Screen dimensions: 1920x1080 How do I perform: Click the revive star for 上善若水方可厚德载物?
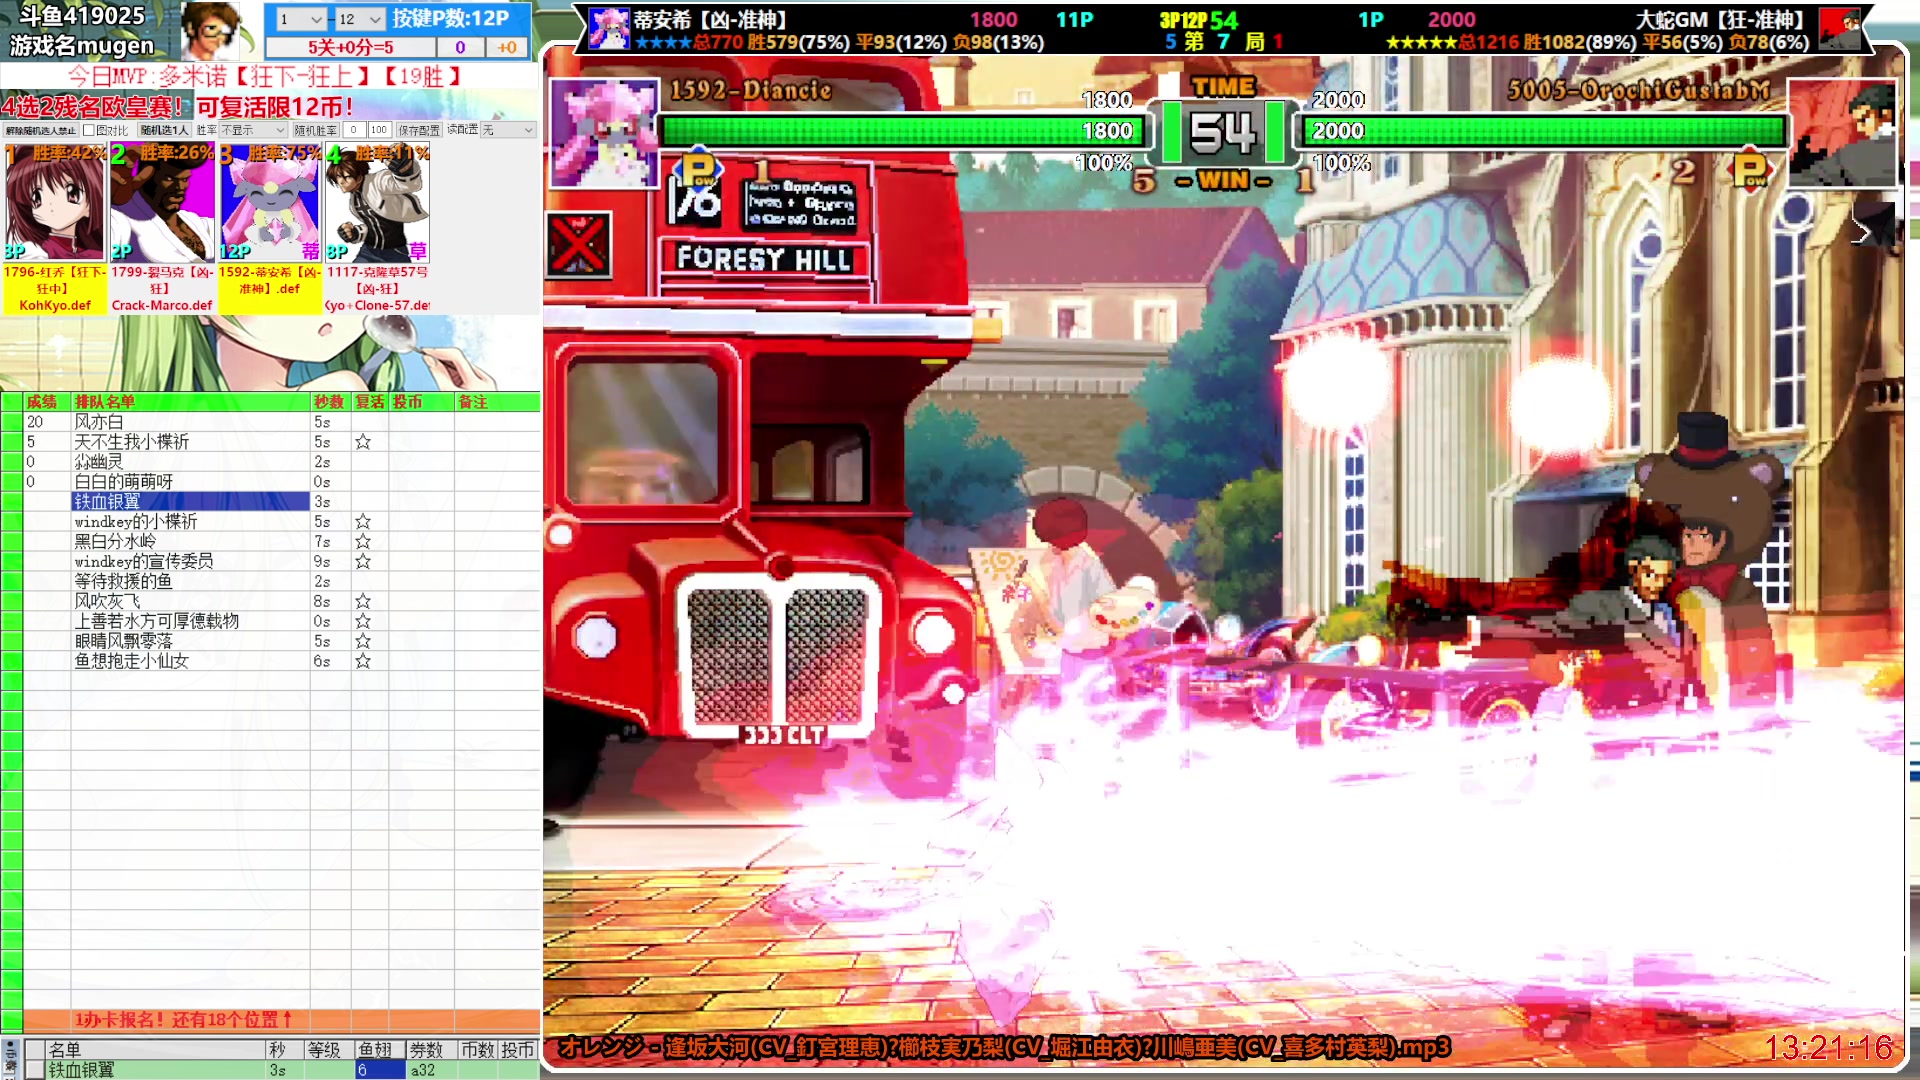[x=363, y=621]
